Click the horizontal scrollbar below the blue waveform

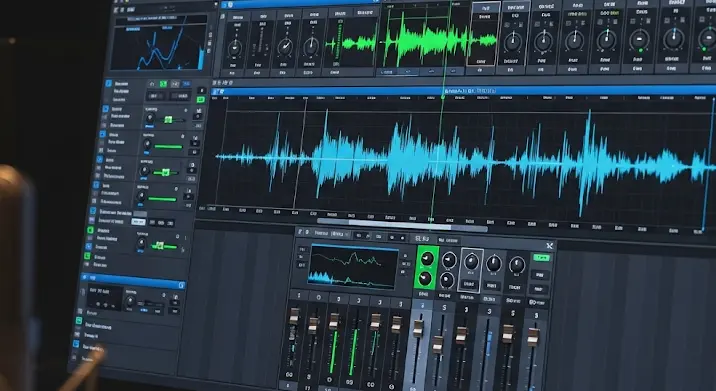pyautogui.click(x=401, y=223)
